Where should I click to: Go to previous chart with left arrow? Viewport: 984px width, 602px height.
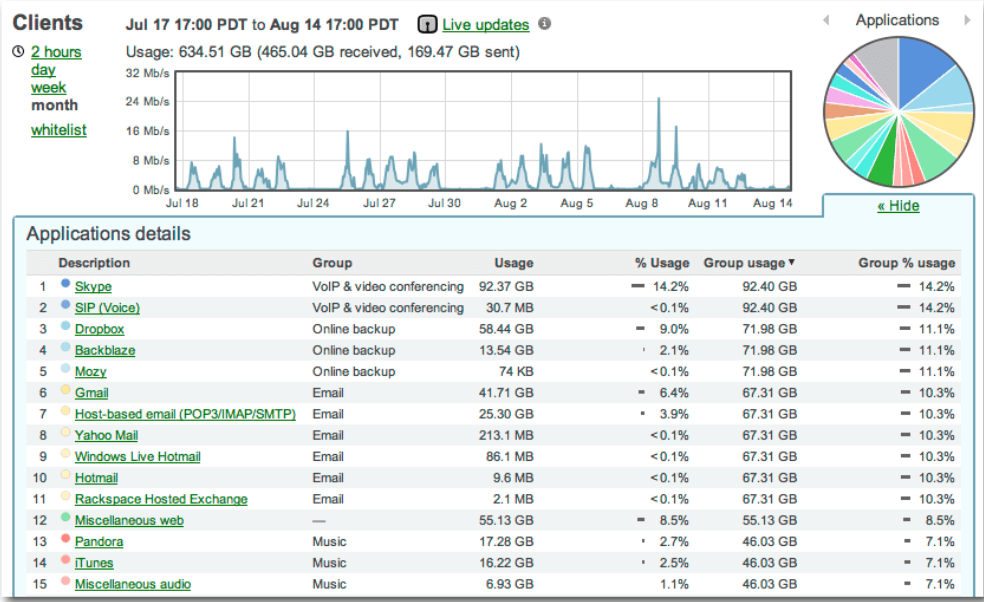(x=826, y=20)
